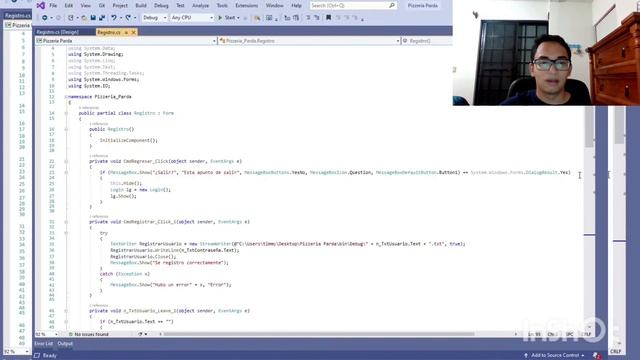
Task: Open the View menu
Action: coord(85,5)
